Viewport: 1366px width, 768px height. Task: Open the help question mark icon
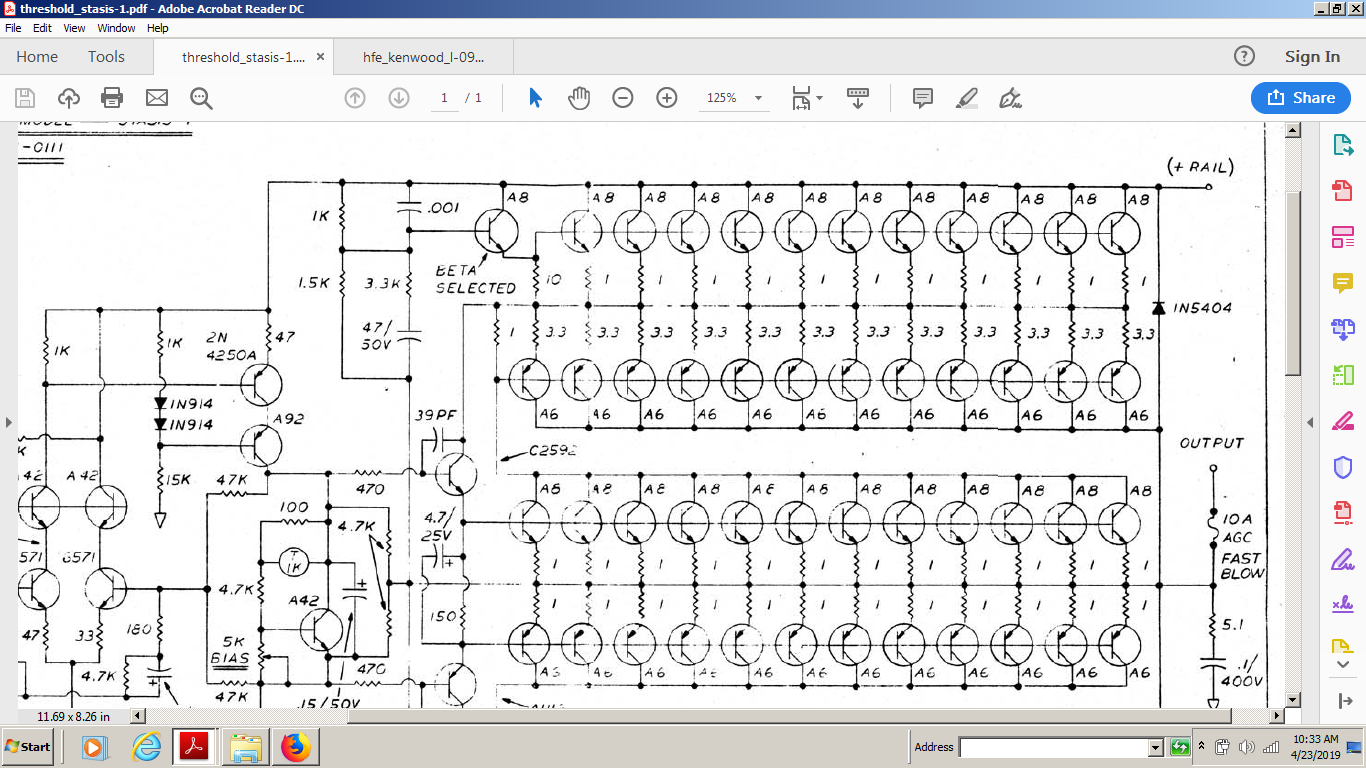(x=1244, y=56)
